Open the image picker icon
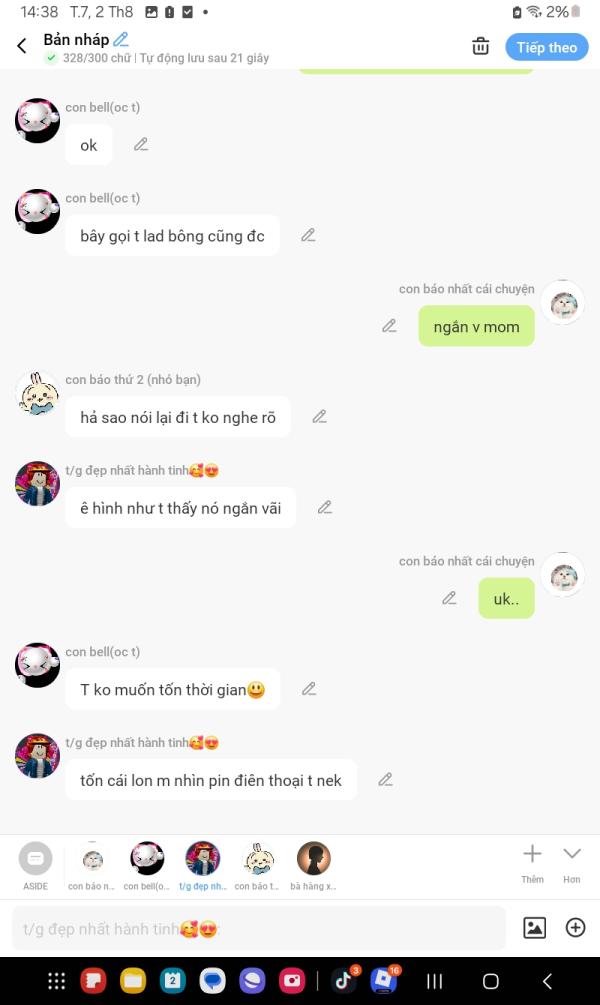Image resolution: width=600 pixels, height=1005 pixels. [534, 927]
